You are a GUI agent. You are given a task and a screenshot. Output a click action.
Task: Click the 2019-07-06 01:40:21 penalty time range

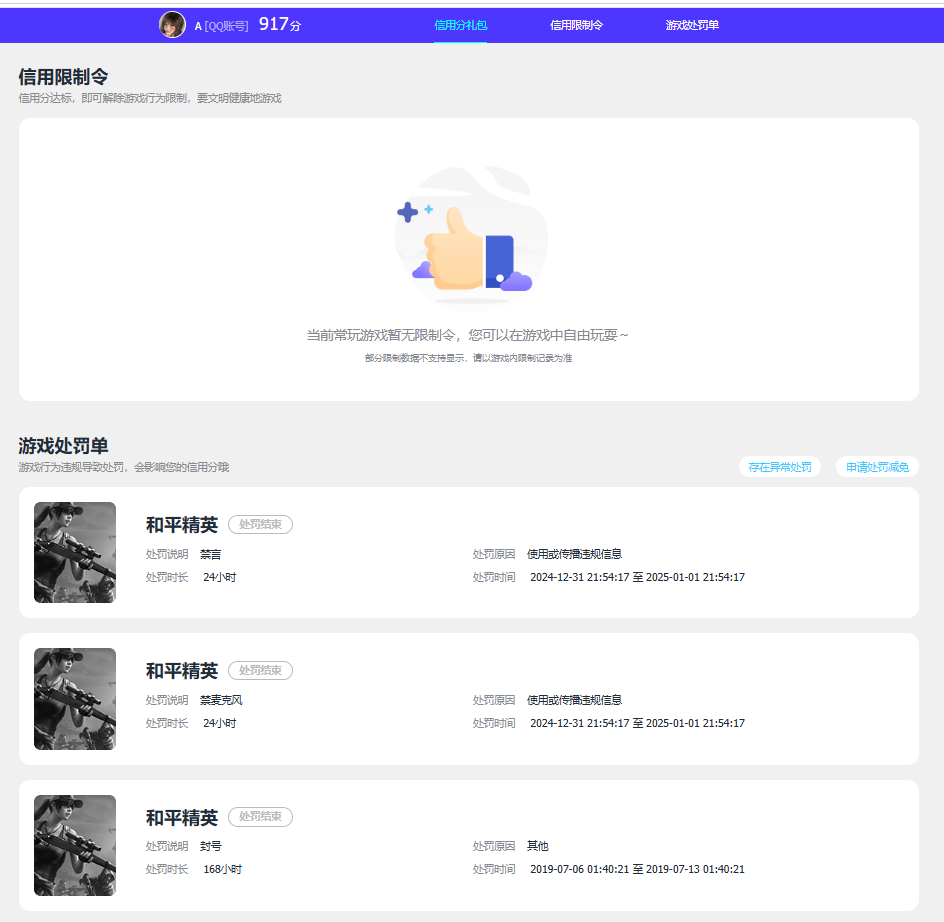click(x=638, y=869)
